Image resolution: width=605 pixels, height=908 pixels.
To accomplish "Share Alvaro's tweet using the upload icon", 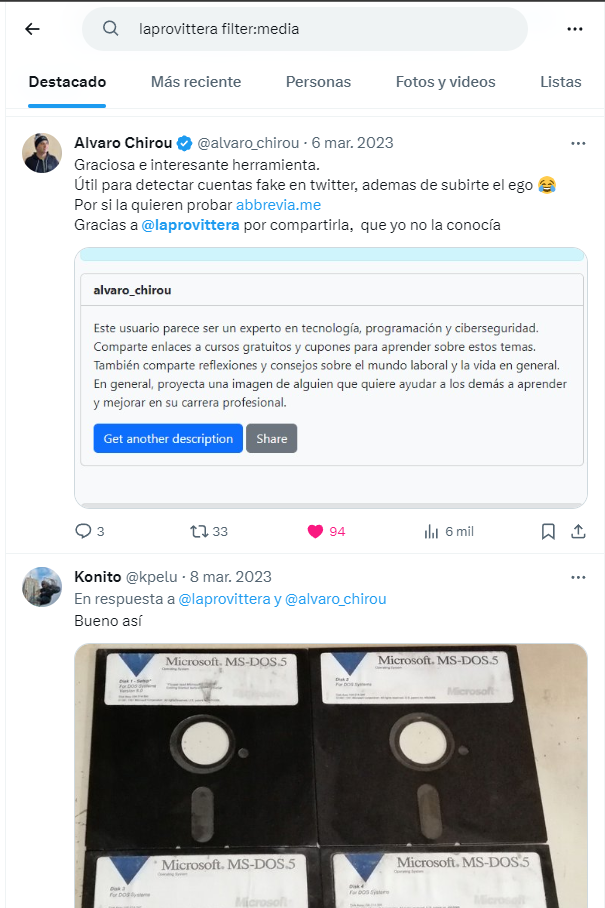I will [578, 531].
